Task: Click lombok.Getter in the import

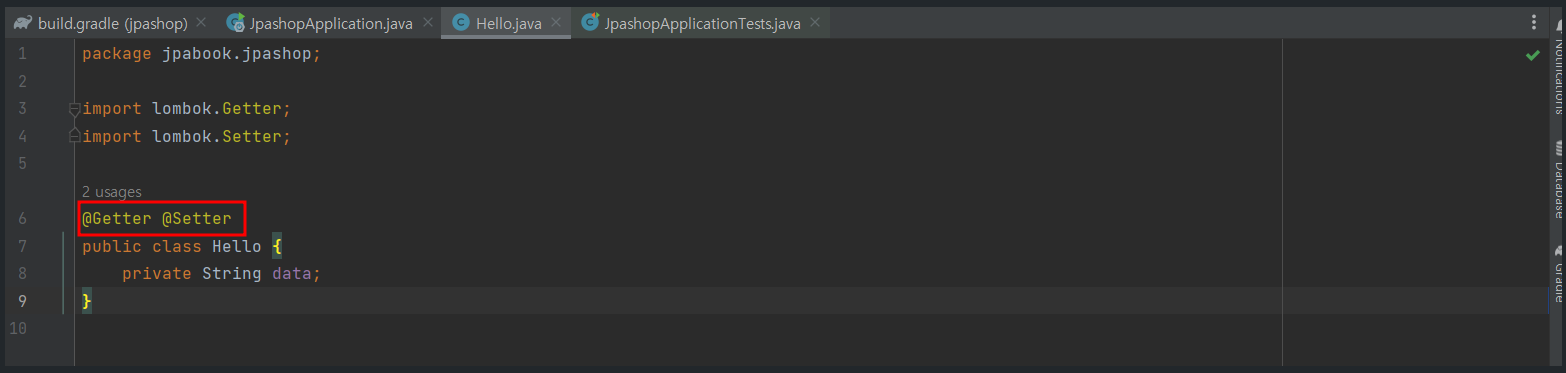Action: point(217,108)
